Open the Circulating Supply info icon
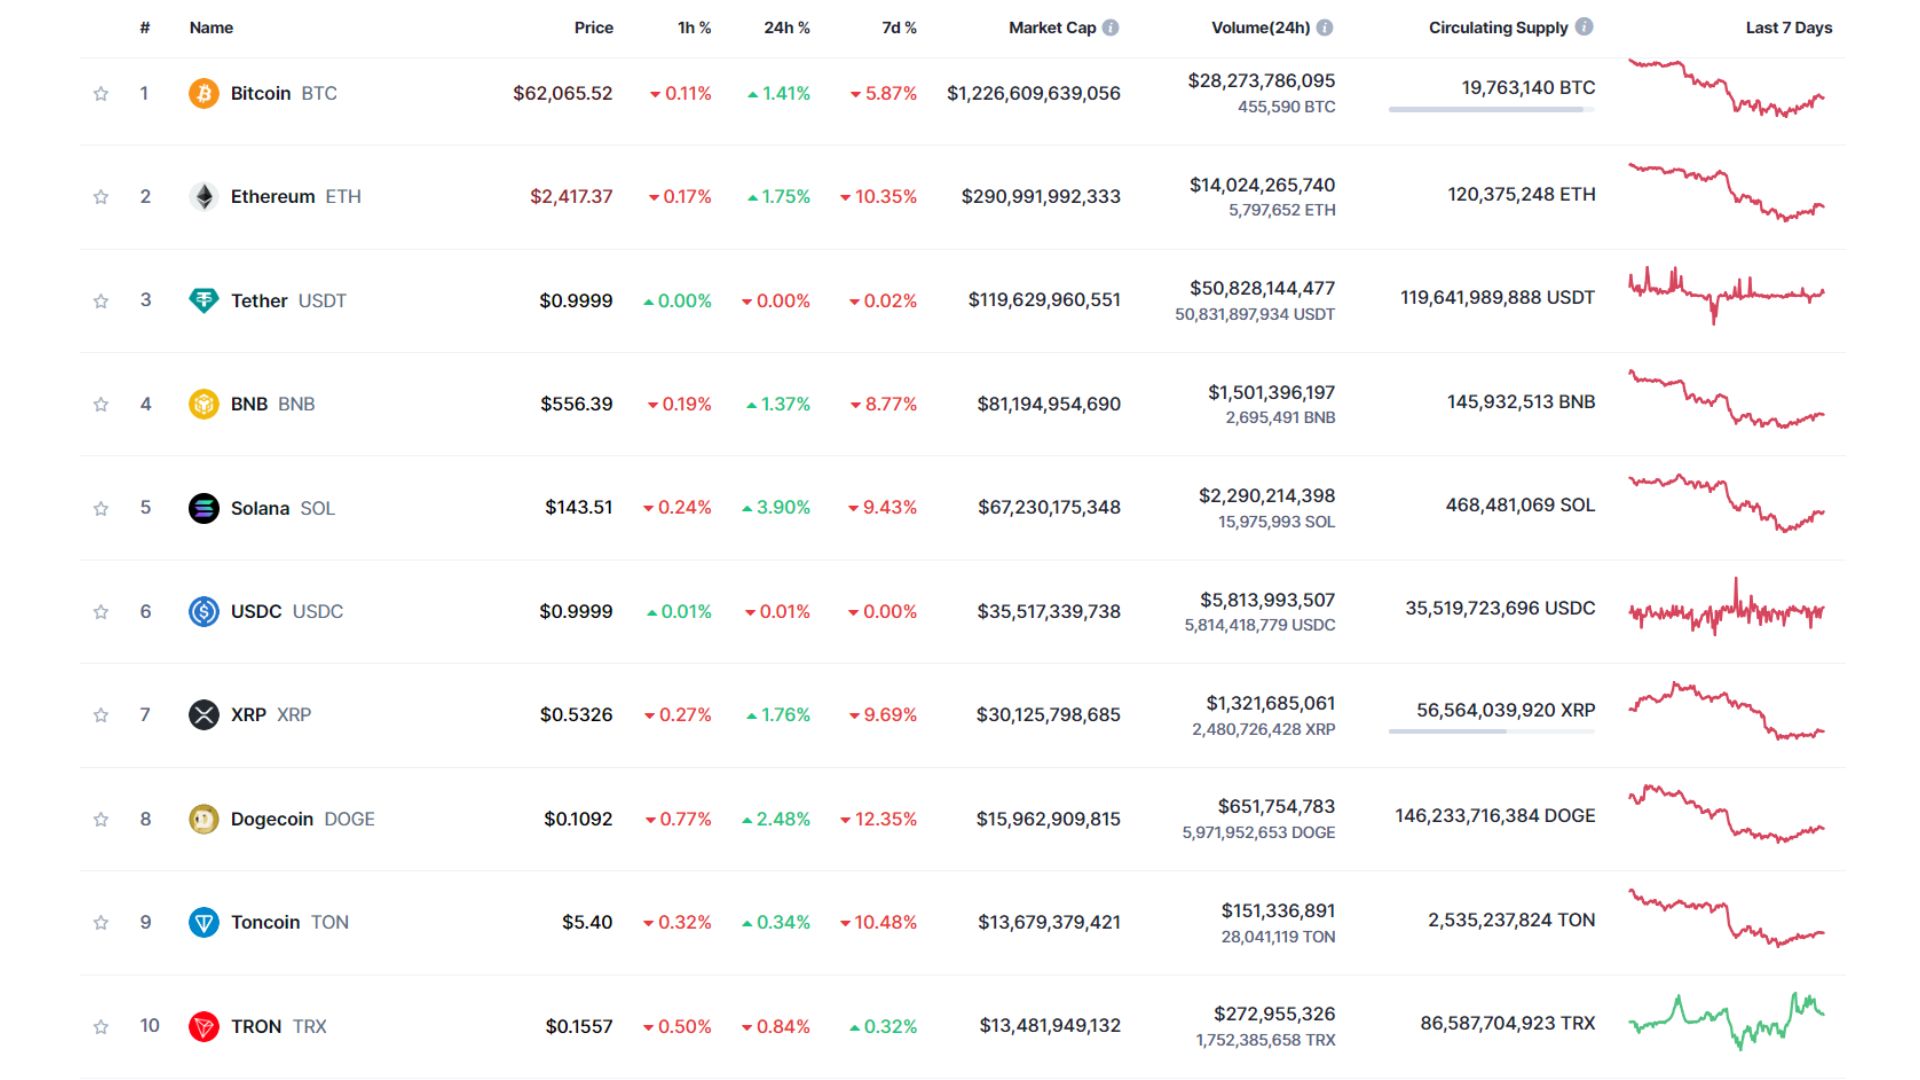Viewport: 1920px width, 1080px height. pyautogui.click(x=1585, y=28)
